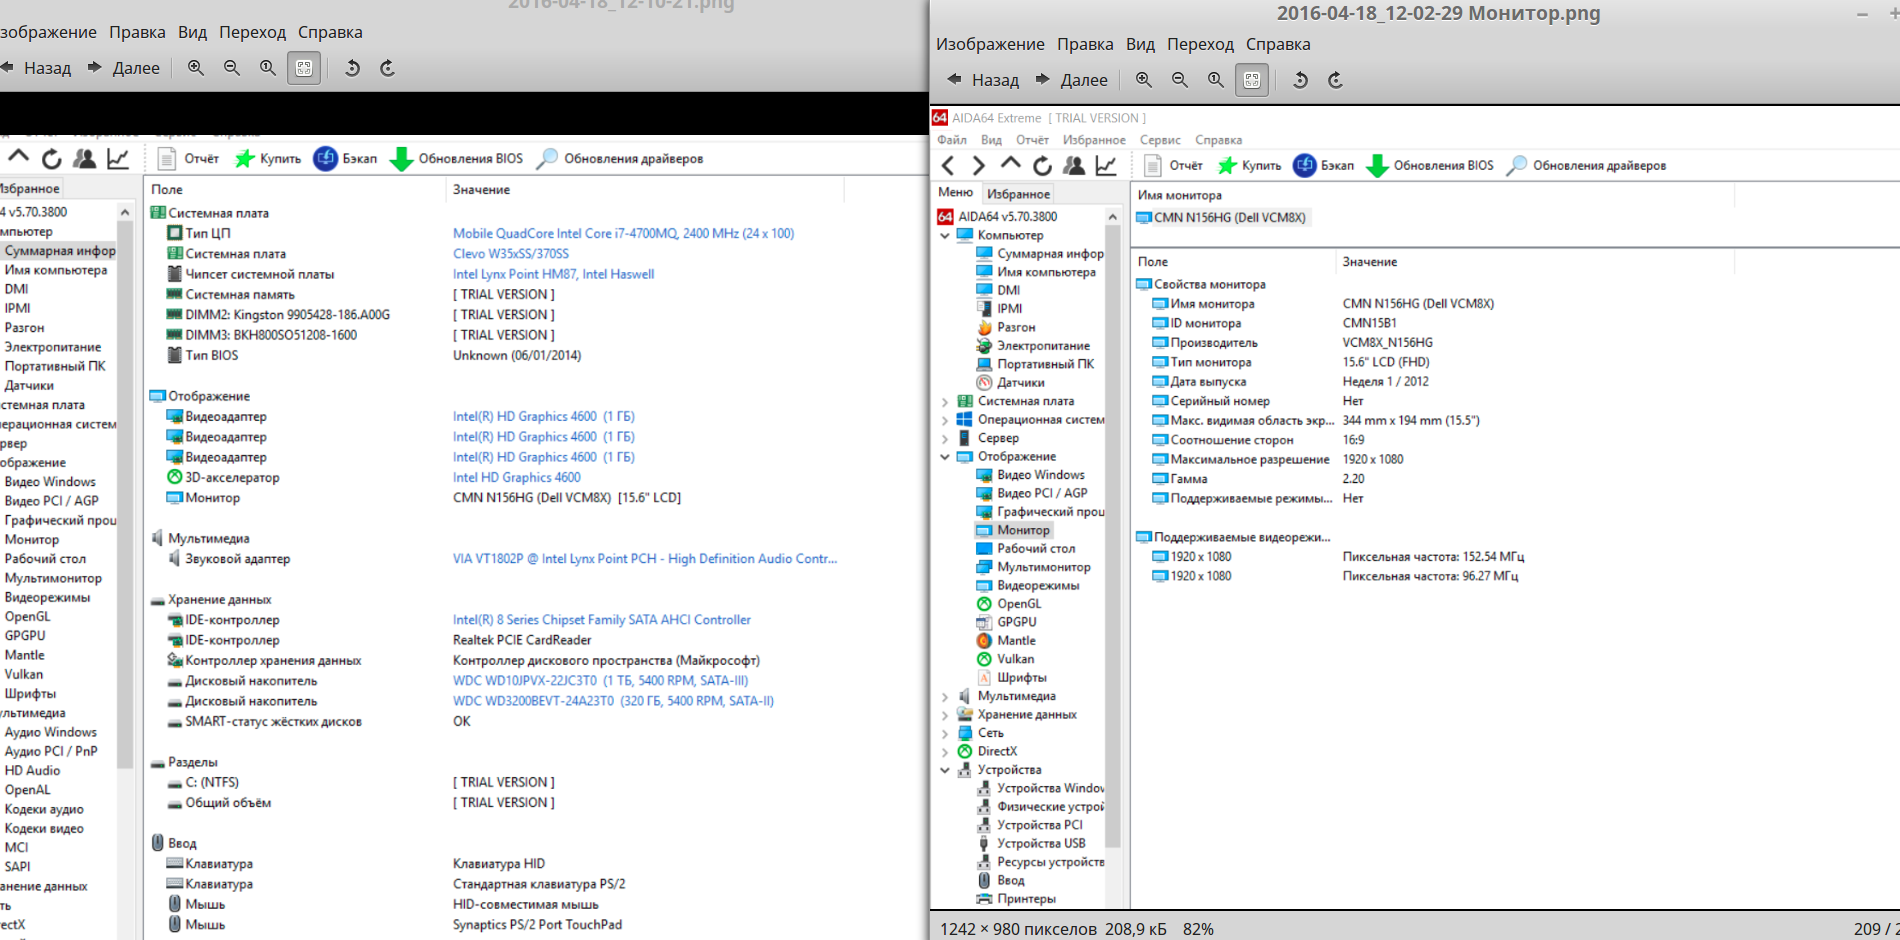This screenshot has width=1900, height=940.
Task: Click the AIDA64 refresh icon in right window
Action: click(1042, 166)
